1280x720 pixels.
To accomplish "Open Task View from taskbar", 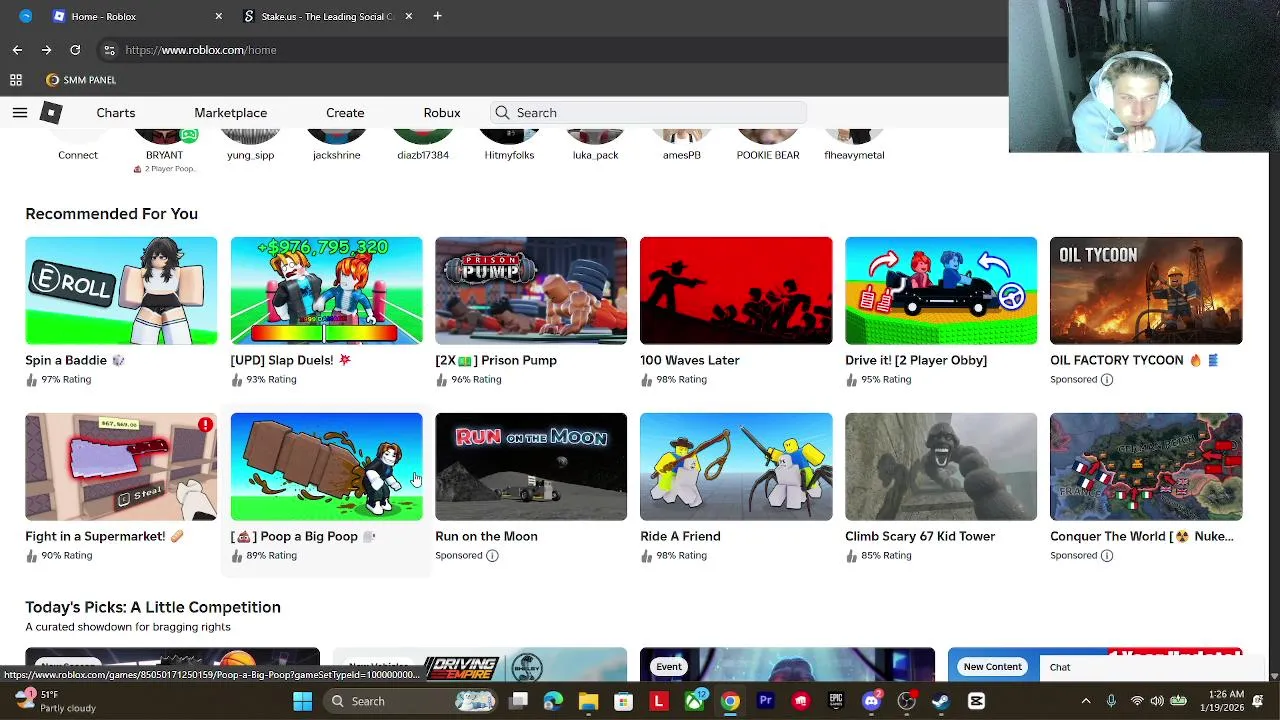I will pyautogui.click(x=518, y=701).
